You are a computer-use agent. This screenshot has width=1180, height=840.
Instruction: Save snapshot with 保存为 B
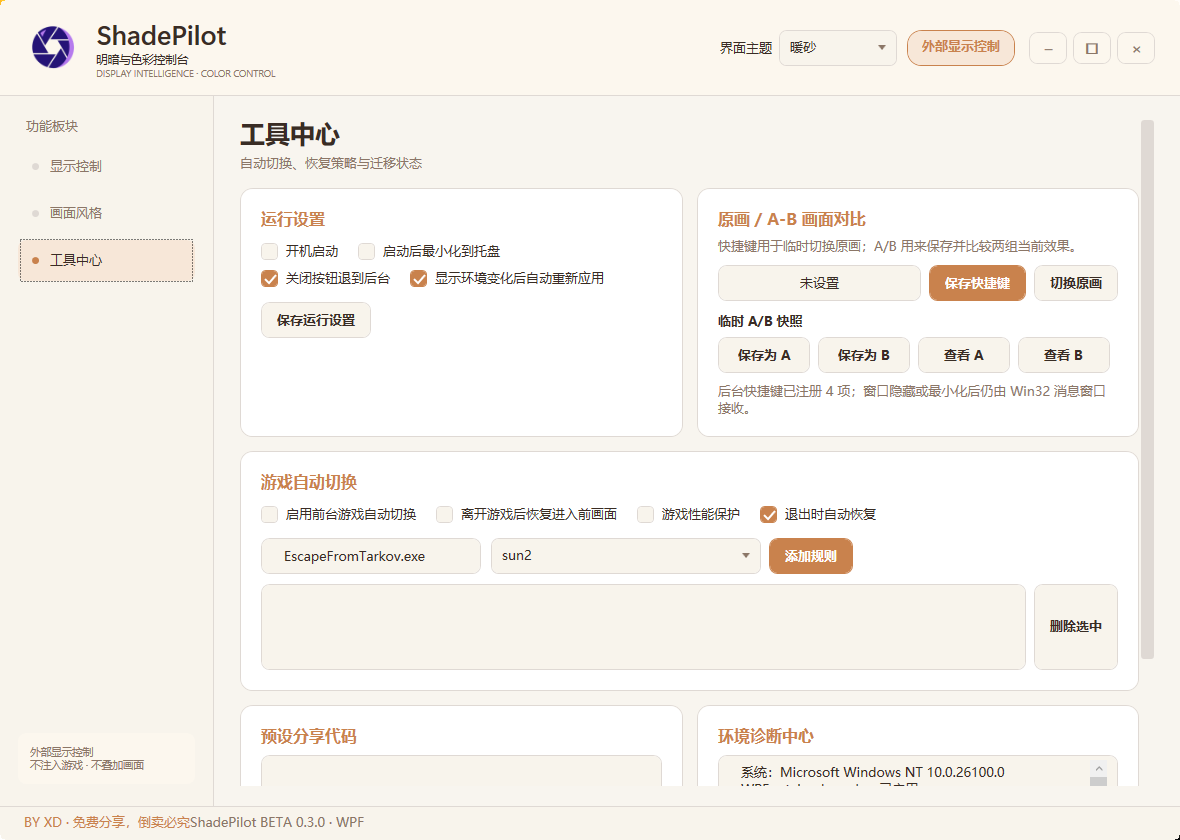point(863,355)
